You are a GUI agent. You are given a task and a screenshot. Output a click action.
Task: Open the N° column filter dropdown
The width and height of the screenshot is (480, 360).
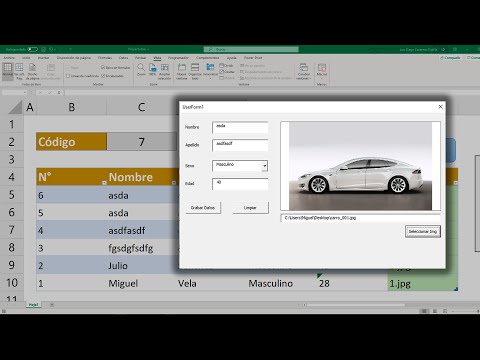tap(104, 183)
